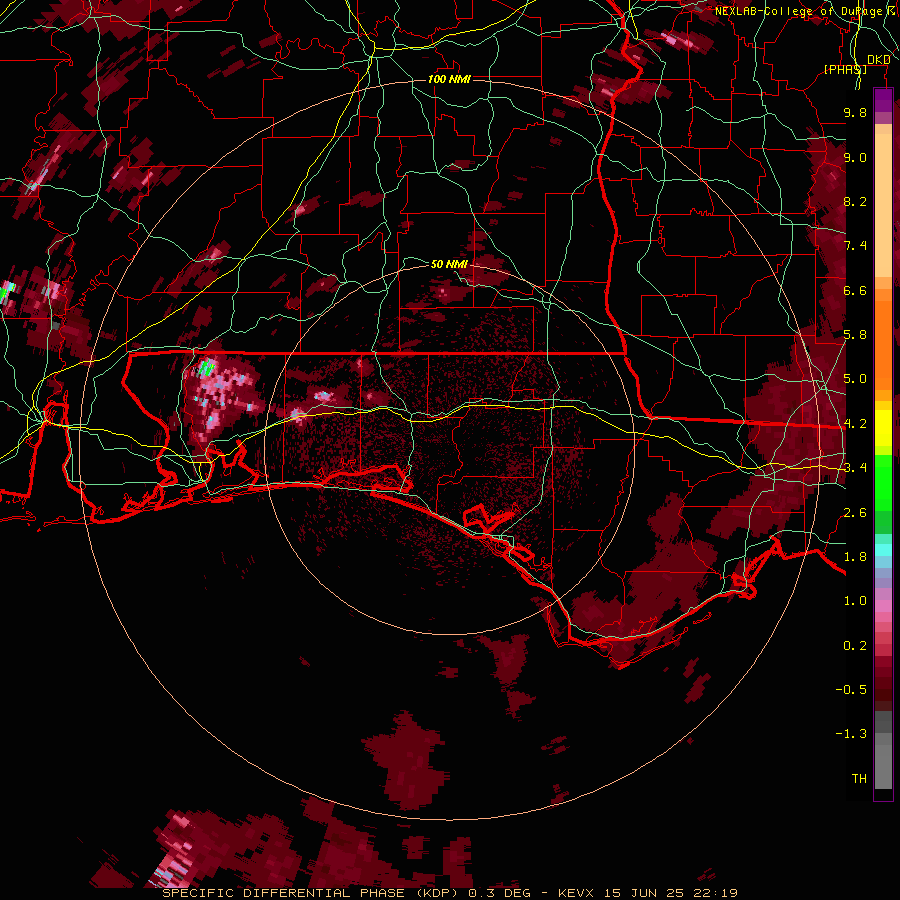Screen dimensions: 900x900
Task: Click the KEVX station identifier
Action: tap(577, 893)
